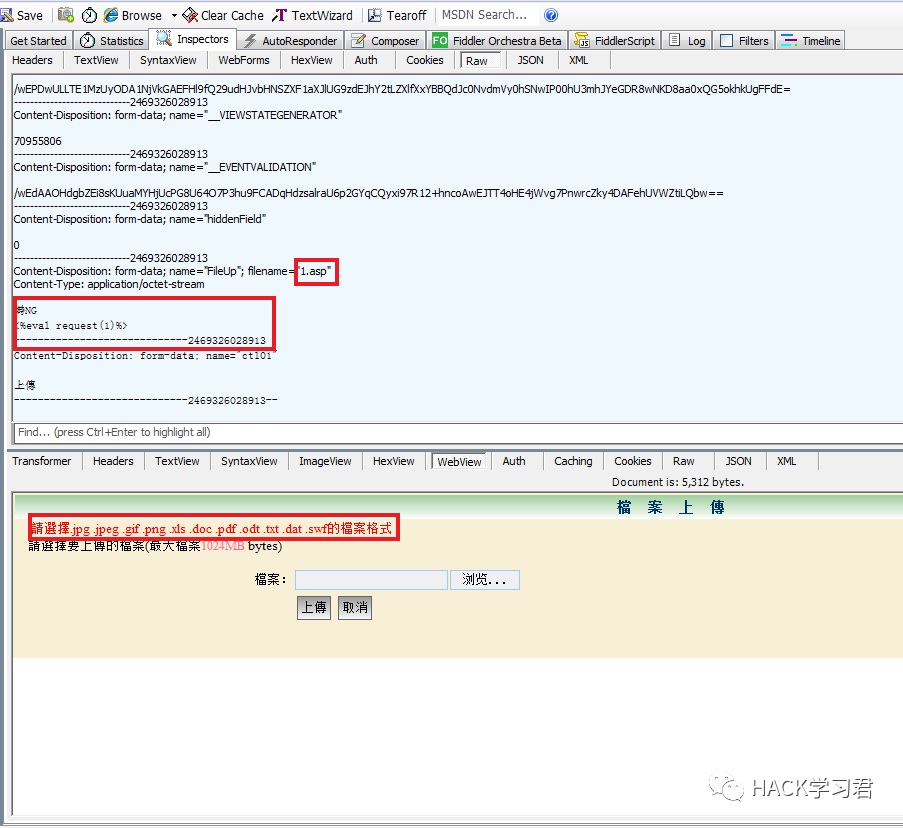This screenshot has width=903, height=828.
Task: Click the "Content-Type: application/octet-stream" line
Action: click(x=109, y=284)
